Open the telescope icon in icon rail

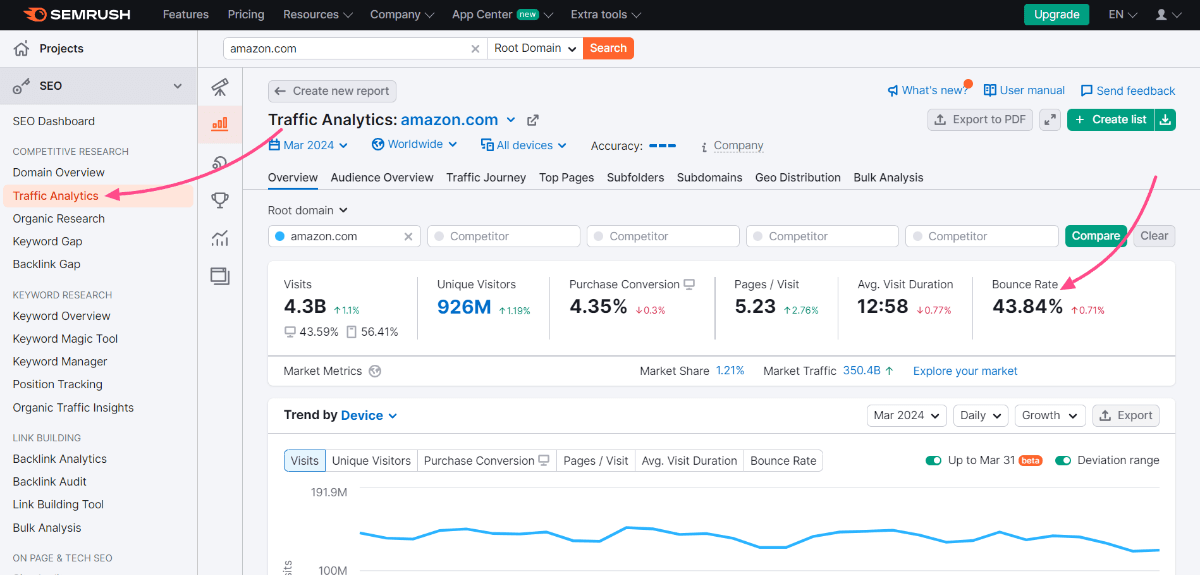[x=220, y=87]
